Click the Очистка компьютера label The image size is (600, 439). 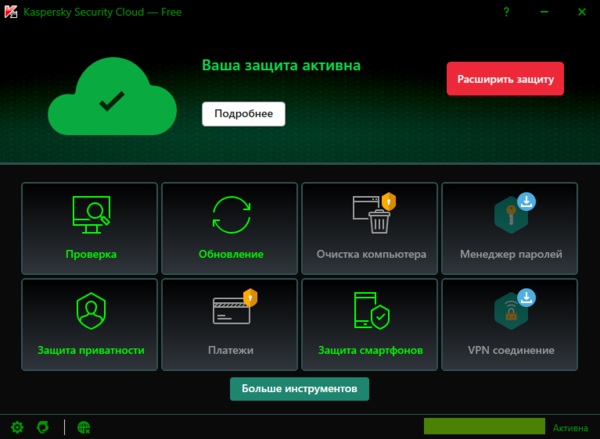pyautogui.click(x=371, y=254)
